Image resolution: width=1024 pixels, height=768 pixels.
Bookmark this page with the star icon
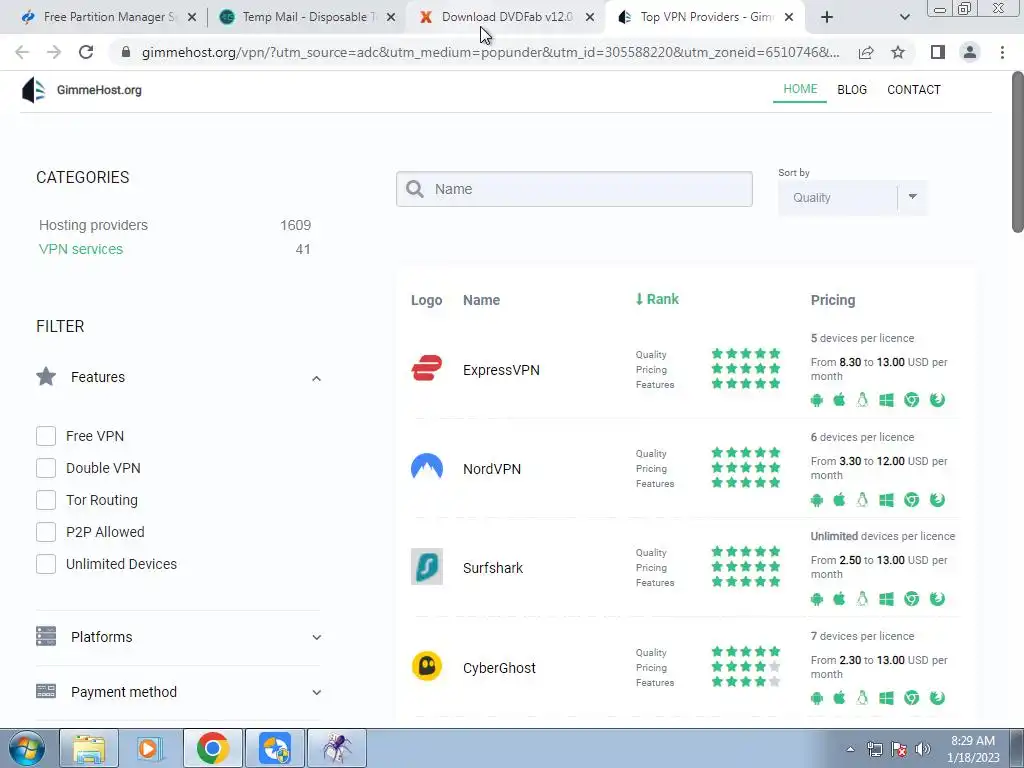[x=898, y=52]
